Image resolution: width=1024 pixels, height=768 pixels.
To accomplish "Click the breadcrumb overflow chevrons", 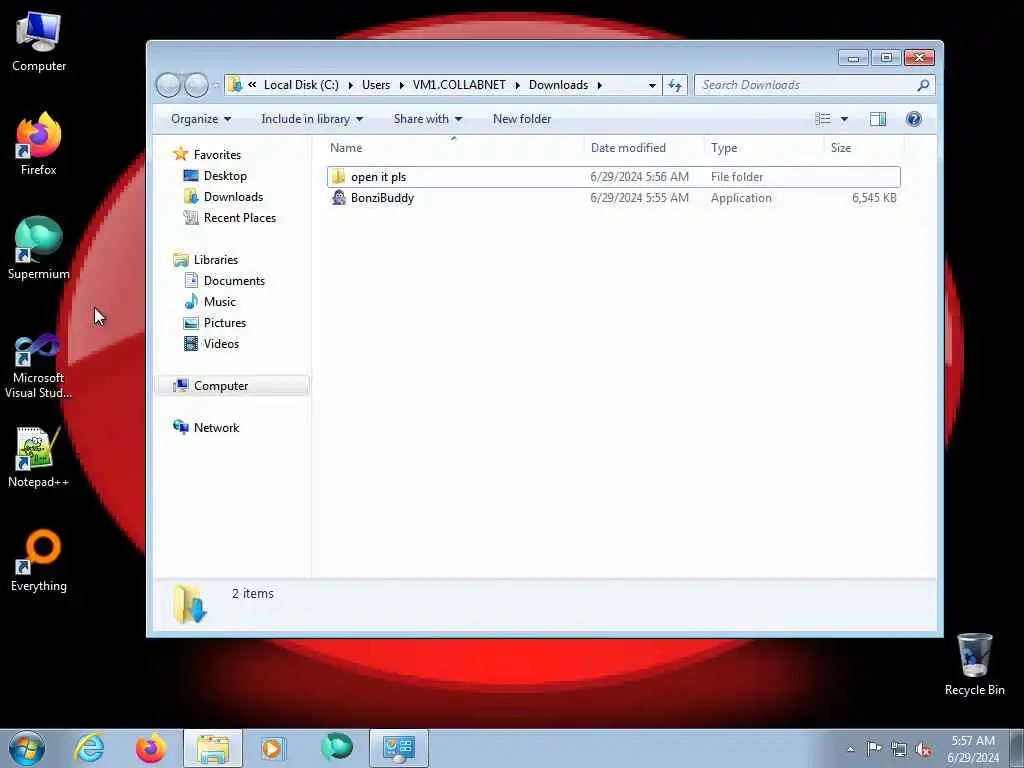I will 252,85.
